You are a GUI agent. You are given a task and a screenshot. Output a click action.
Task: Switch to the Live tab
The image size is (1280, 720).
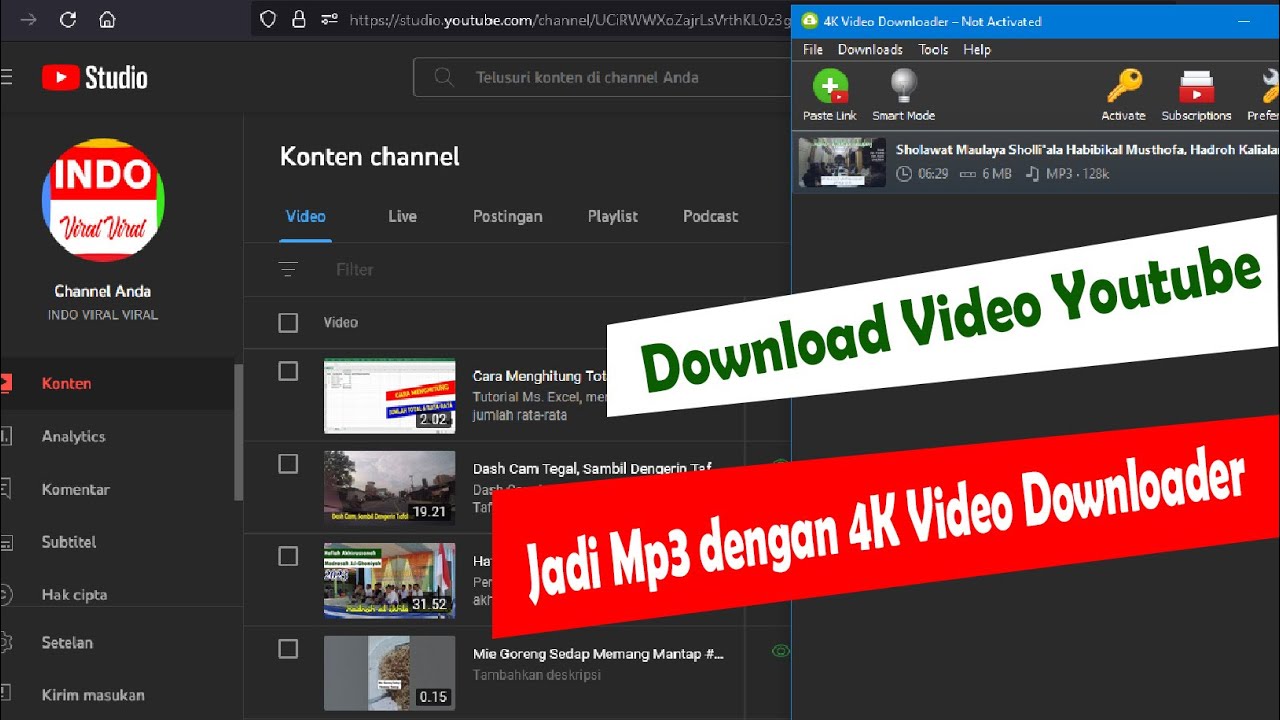pyautogui.click(x=402, y=216)
